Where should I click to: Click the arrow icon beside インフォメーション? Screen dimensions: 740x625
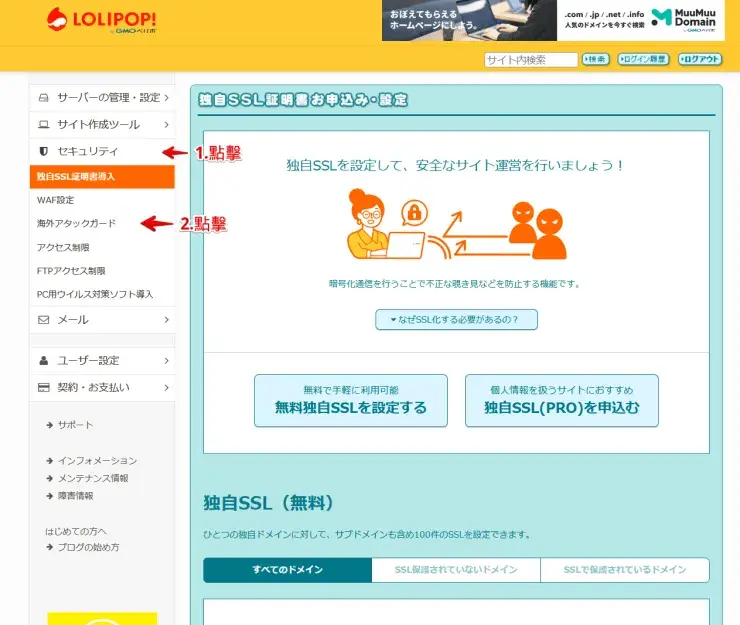pos(50,461)
